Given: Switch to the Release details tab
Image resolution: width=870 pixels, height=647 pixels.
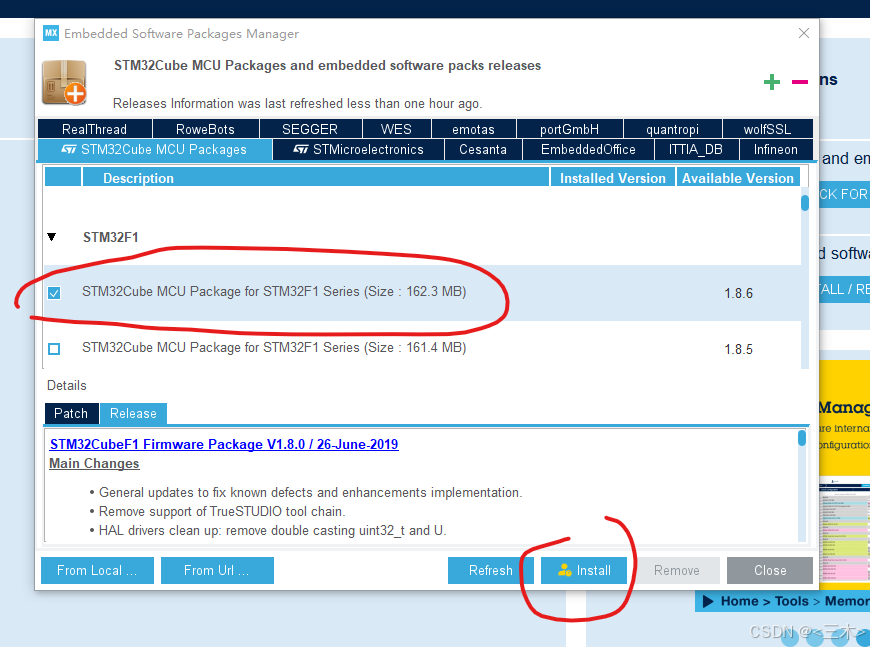Looking at the screenshot, I should pos(133,413).
